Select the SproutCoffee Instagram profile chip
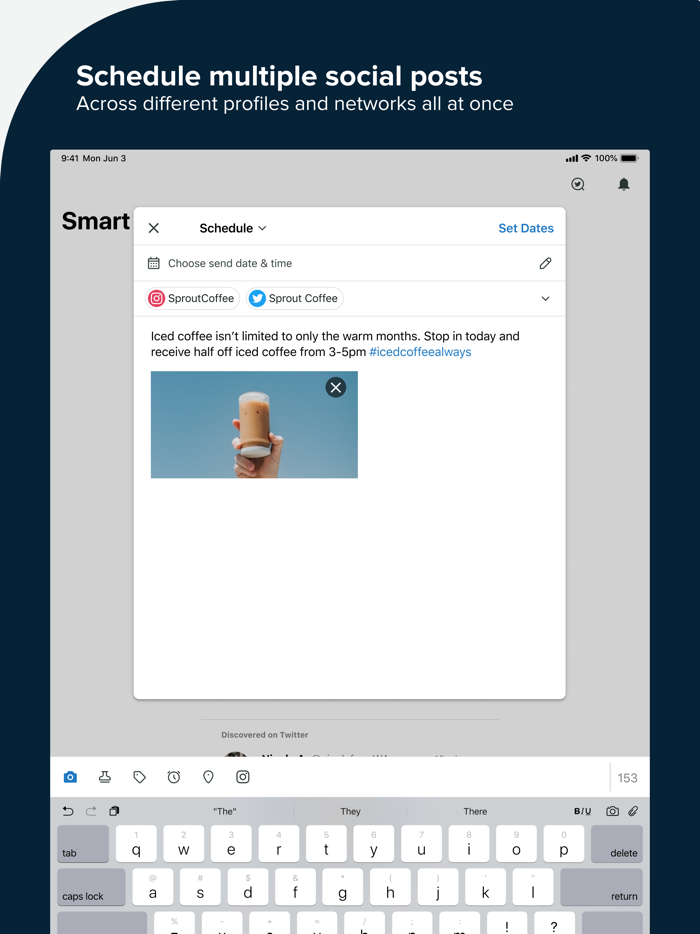700x934 pixels. [192, 298]
